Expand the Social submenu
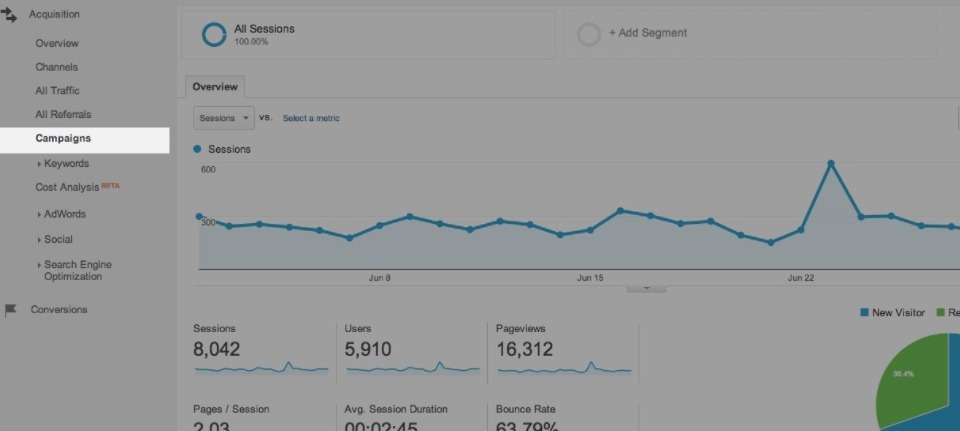 point(55,239)
